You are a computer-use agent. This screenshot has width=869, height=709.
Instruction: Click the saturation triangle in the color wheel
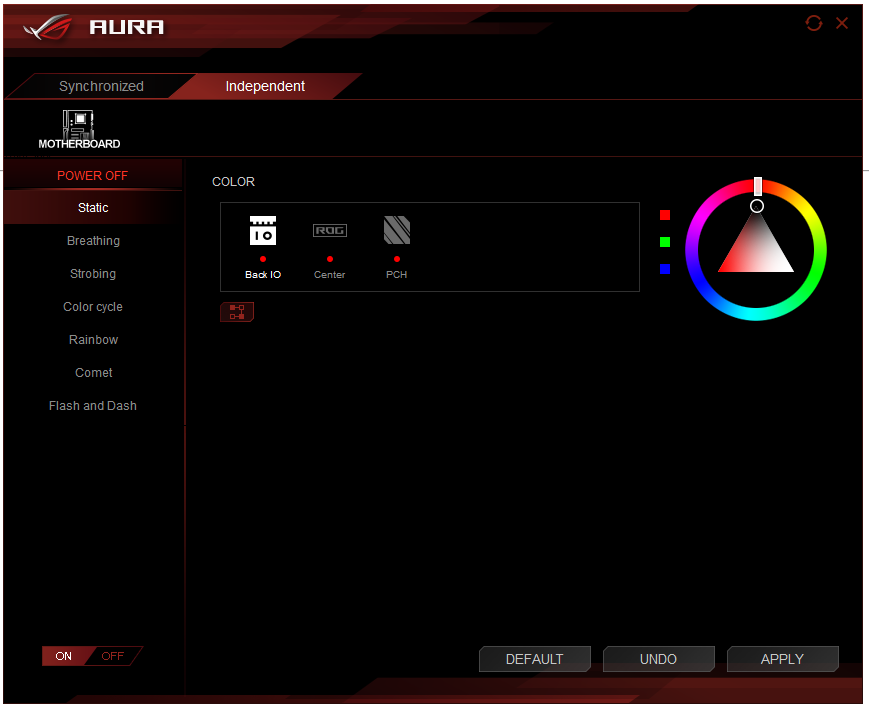756,247
